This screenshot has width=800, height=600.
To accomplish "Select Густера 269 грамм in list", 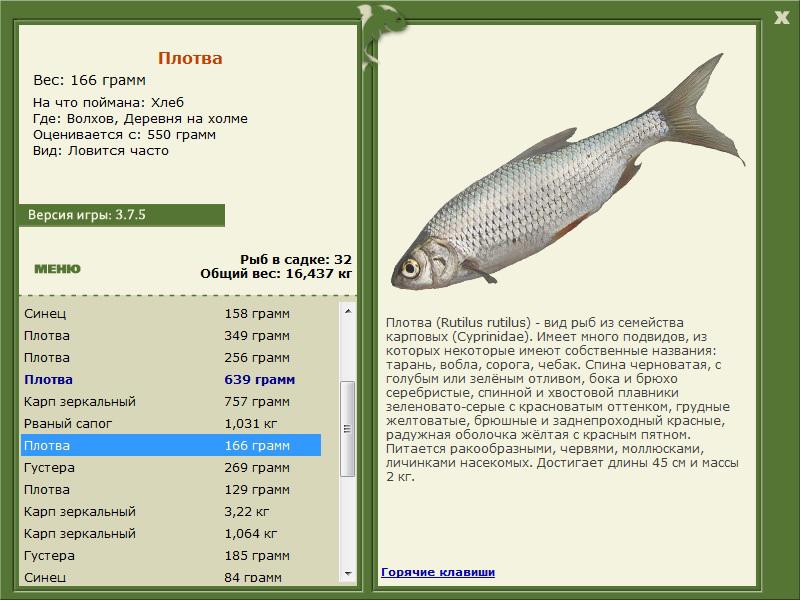I will (170, 467).
